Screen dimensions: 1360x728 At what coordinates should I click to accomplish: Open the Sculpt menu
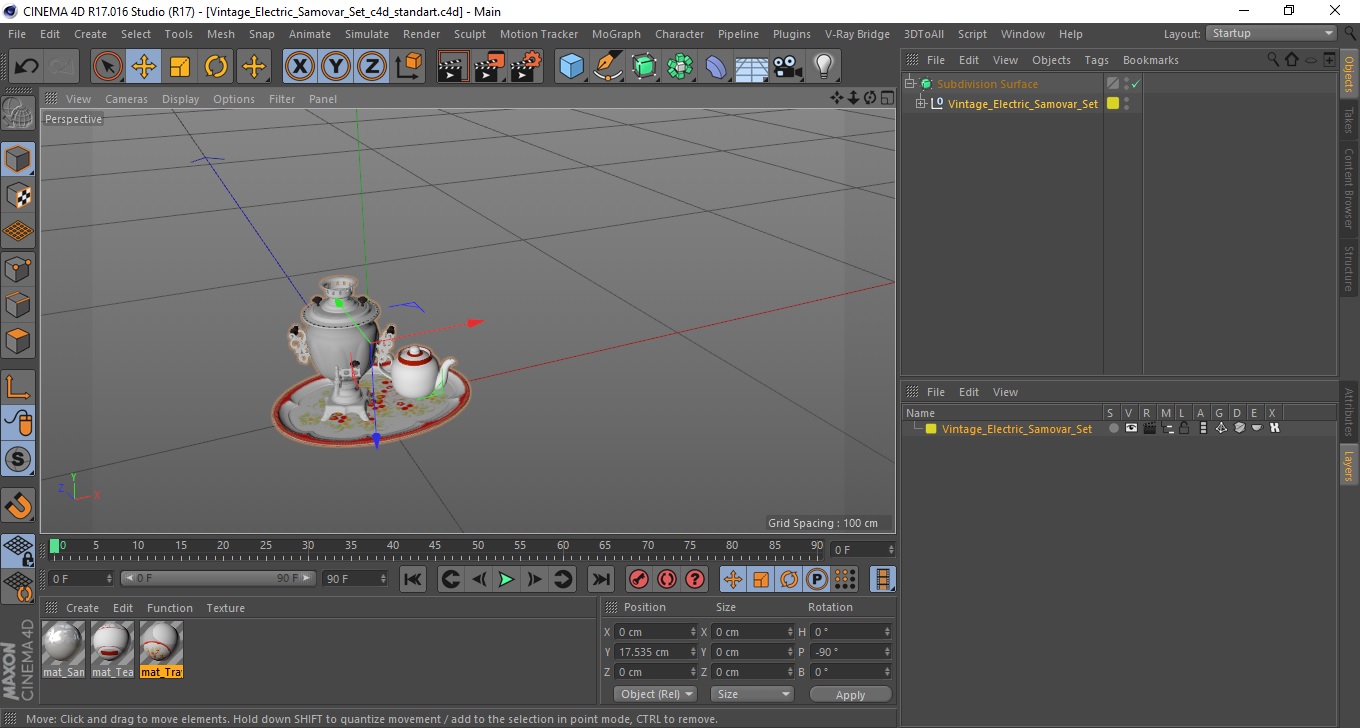(x=469, y=34)
